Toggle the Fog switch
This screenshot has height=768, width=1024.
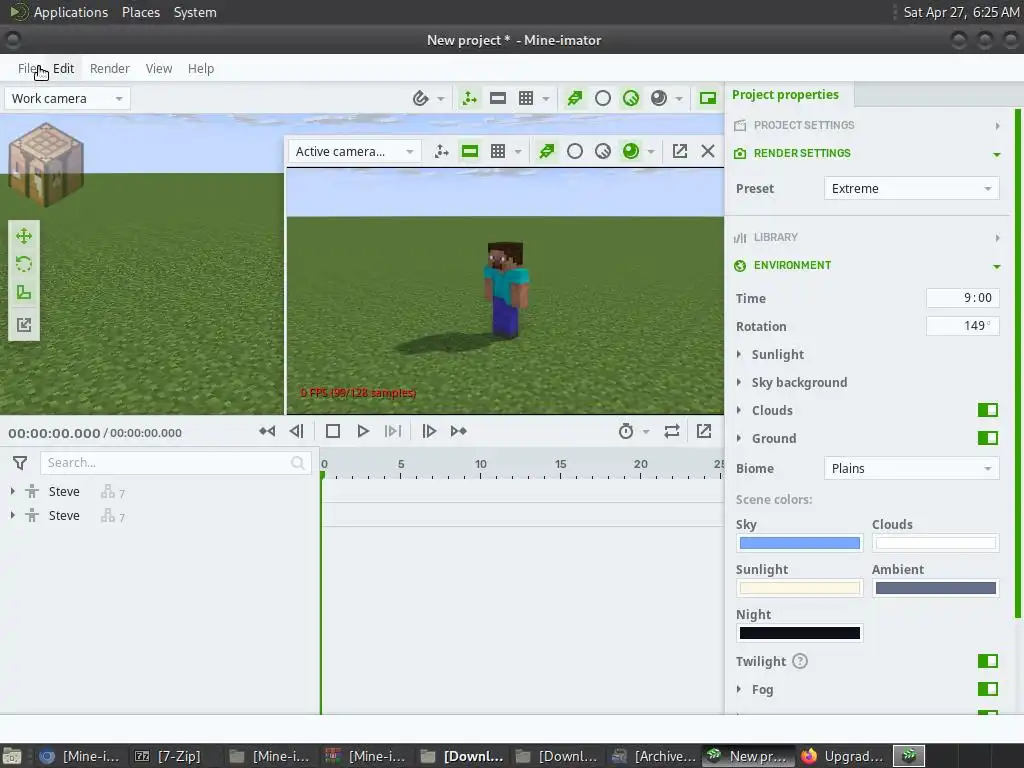click(x=987, y=690)
